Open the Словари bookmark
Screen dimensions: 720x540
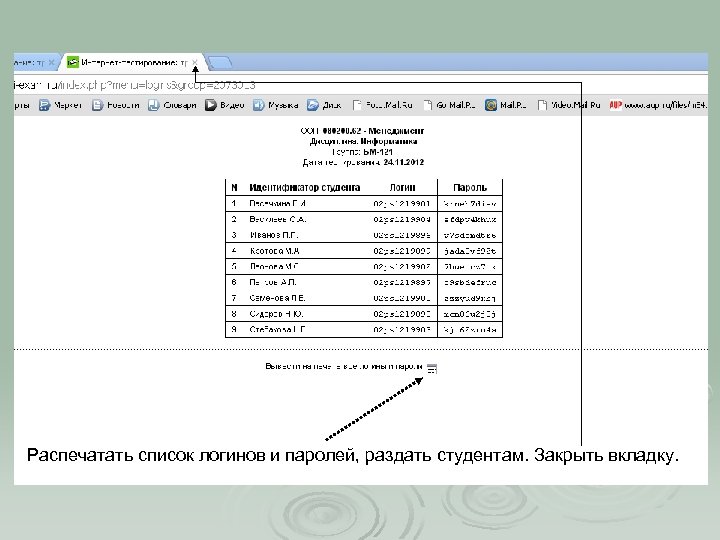172,105
